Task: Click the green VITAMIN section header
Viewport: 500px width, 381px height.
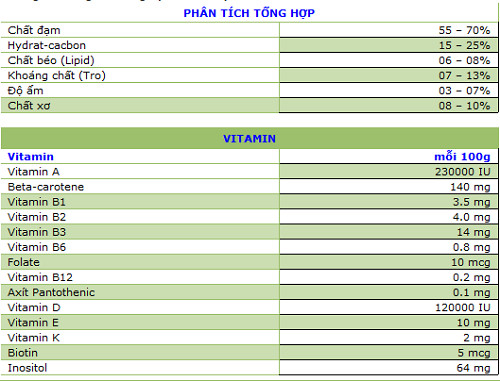Action: [x=249, y=138]
